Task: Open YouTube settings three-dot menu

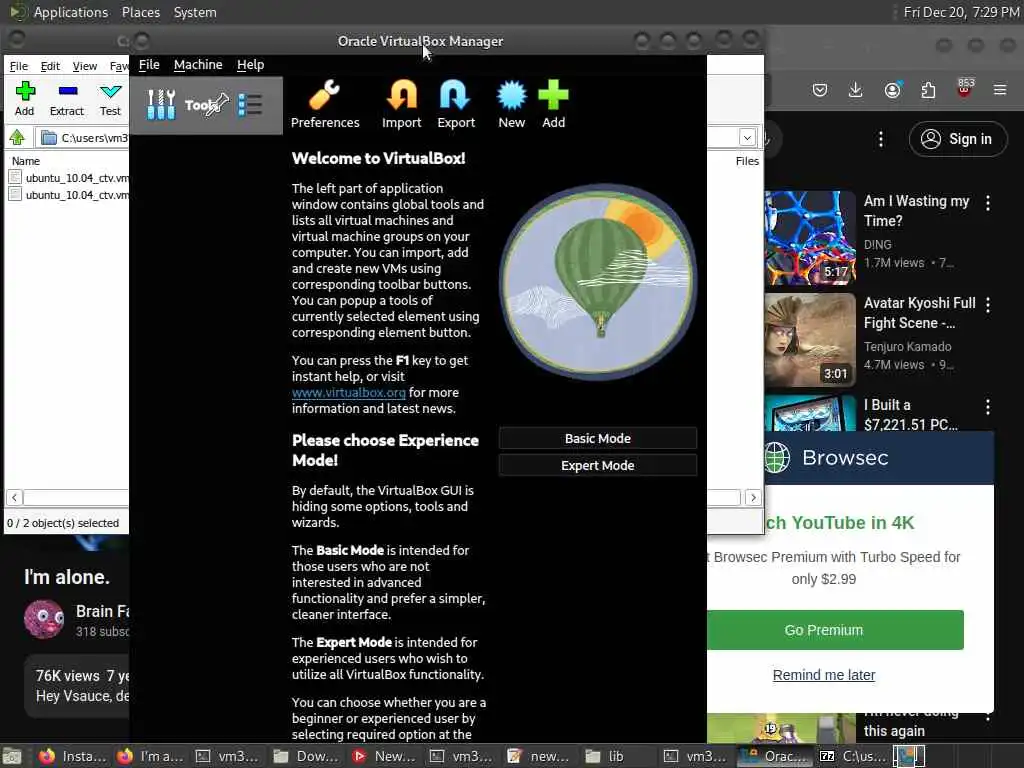Action: [x=881, y=139]
